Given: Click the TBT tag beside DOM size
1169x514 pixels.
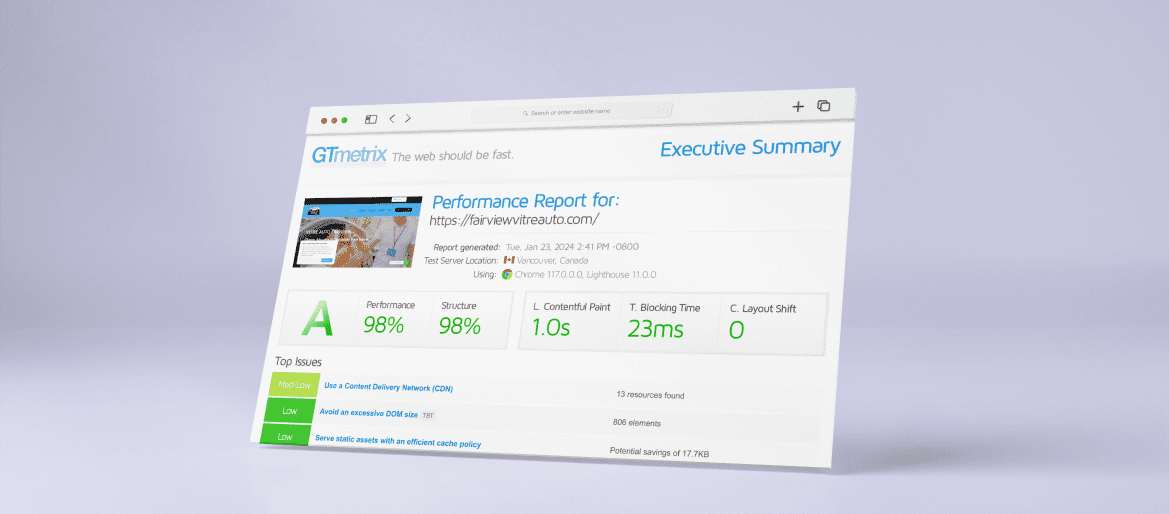Looking at the screenshot, I should pyautogui.click(x=427, y=414).
